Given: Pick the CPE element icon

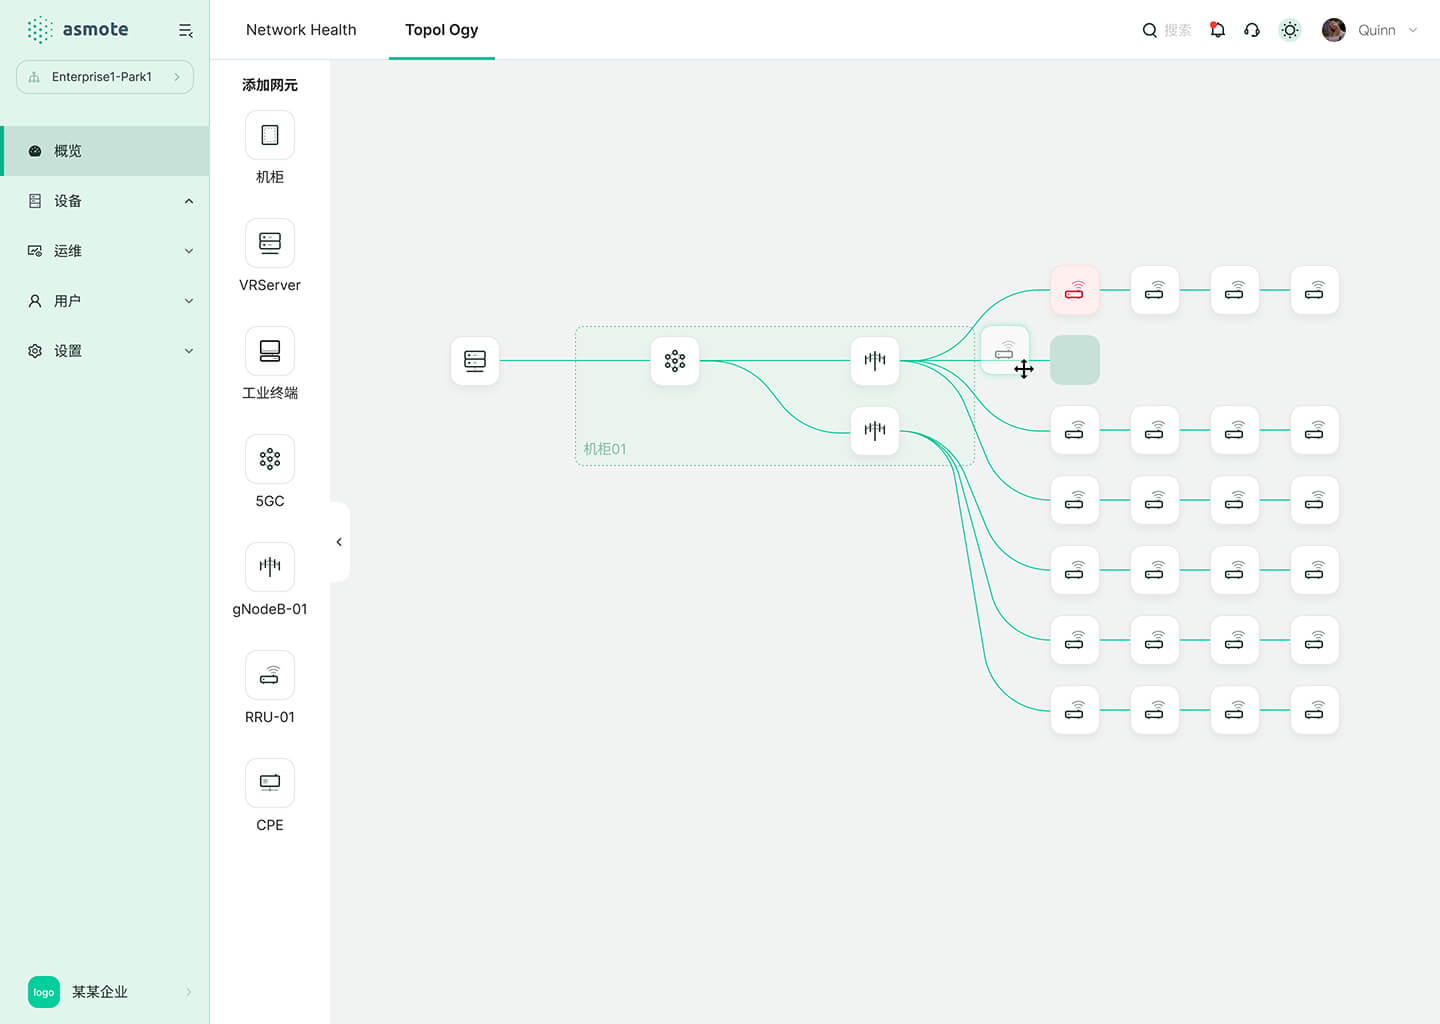Looking at the screenshot, I should click(270, 783).
